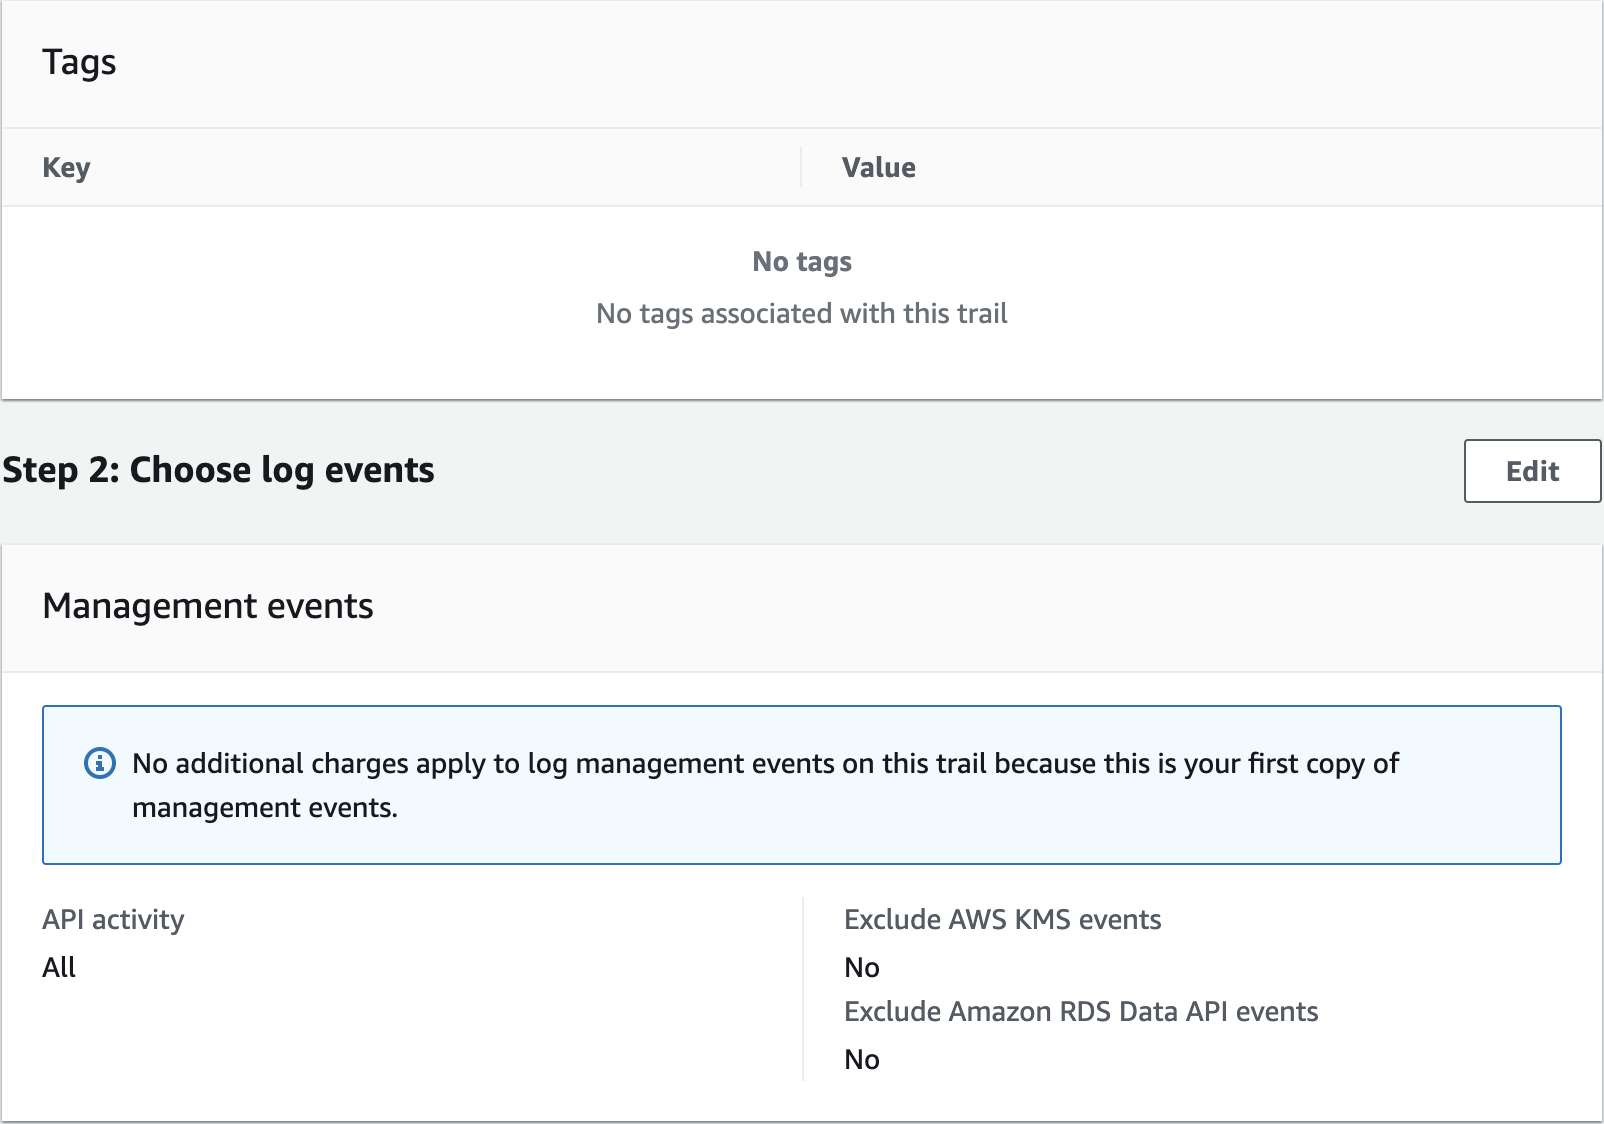
Task: Click the vertical divider beside API activity
Action: point(803,988)
